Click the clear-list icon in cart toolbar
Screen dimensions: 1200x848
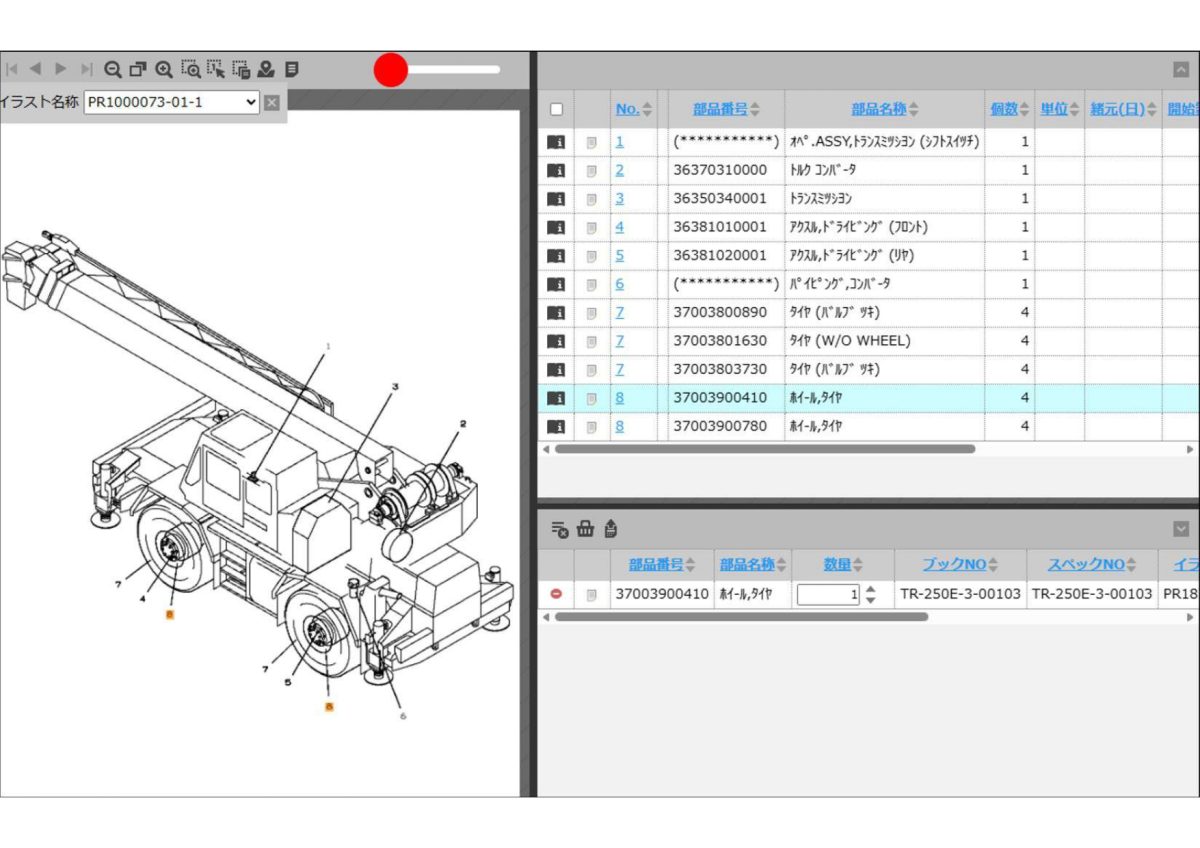(560, 529)
